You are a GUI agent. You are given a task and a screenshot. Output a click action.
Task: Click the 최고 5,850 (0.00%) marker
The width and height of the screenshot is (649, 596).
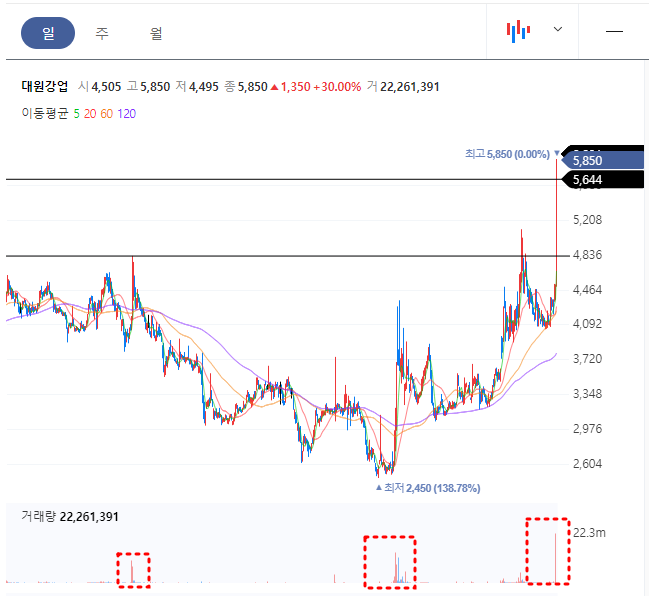512,154
